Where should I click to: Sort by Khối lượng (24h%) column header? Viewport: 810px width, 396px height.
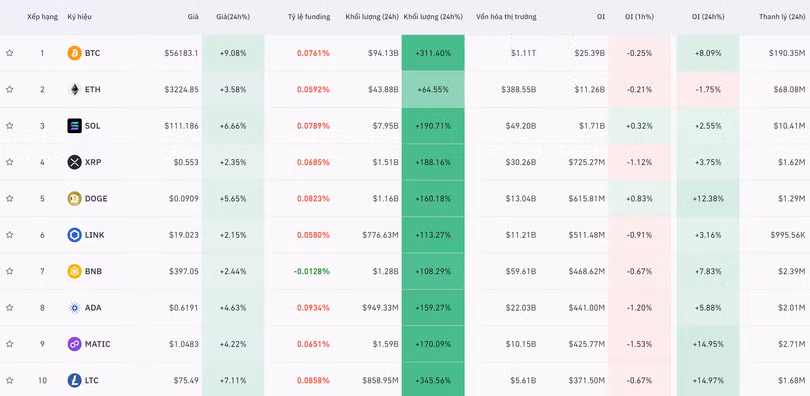[x=433, y=17]
